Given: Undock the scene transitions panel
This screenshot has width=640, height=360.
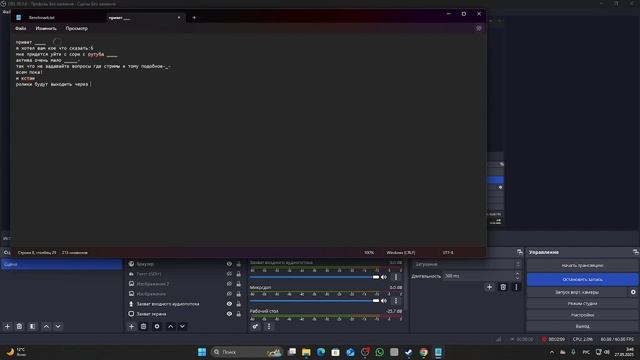Looking at the screenshot, I should pyautogui.click(x=520, y=252).
